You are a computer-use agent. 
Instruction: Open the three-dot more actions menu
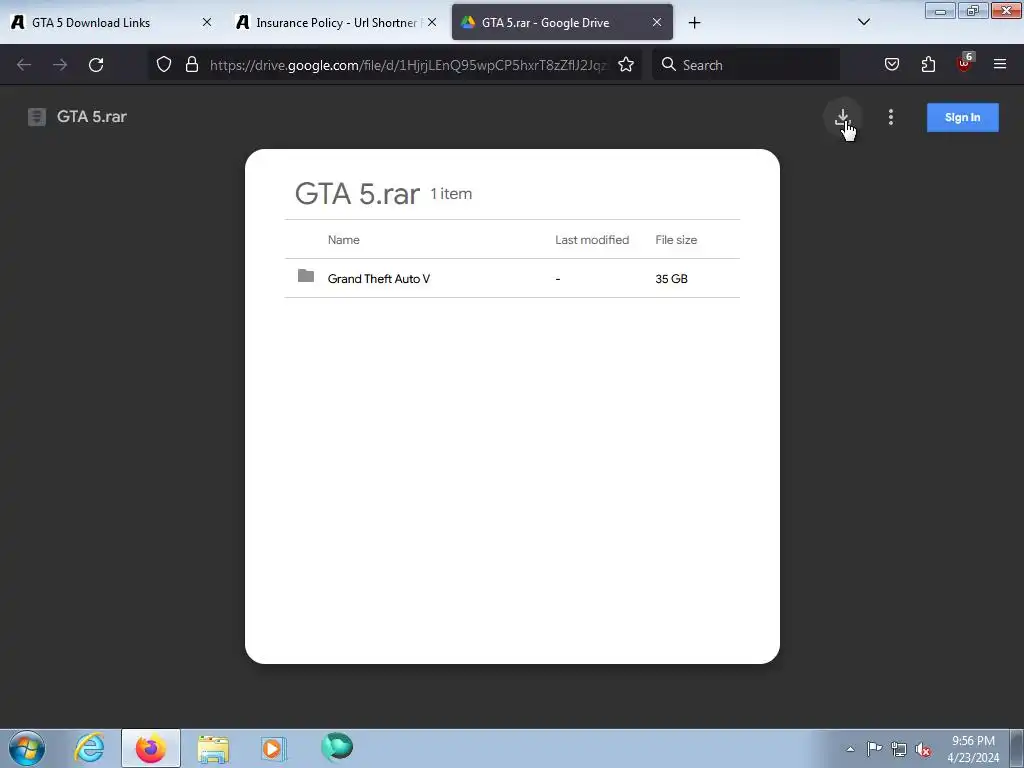(891, 117)
